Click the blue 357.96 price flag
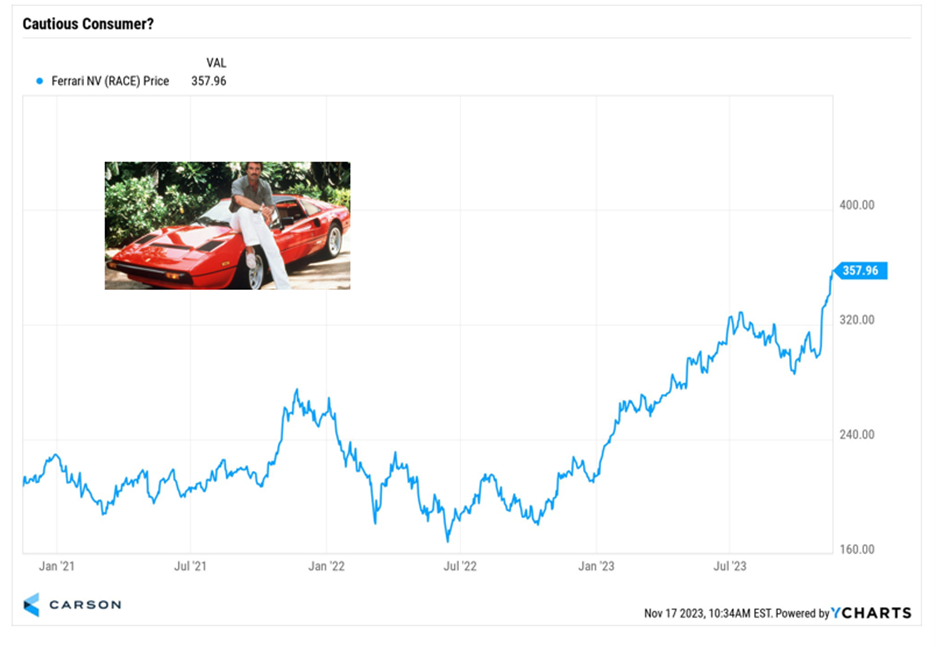This screenshot has width=936, height=647. [859, 271]
